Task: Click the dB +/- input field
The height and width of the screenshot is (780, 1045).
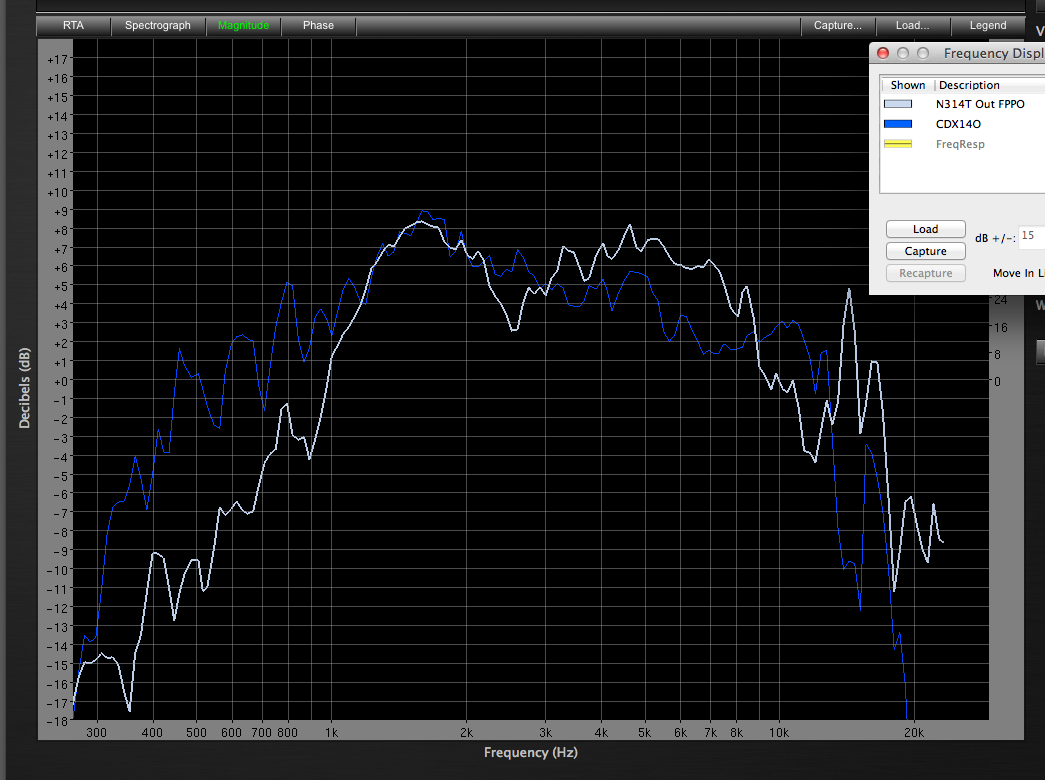Action: point(1032,236)
